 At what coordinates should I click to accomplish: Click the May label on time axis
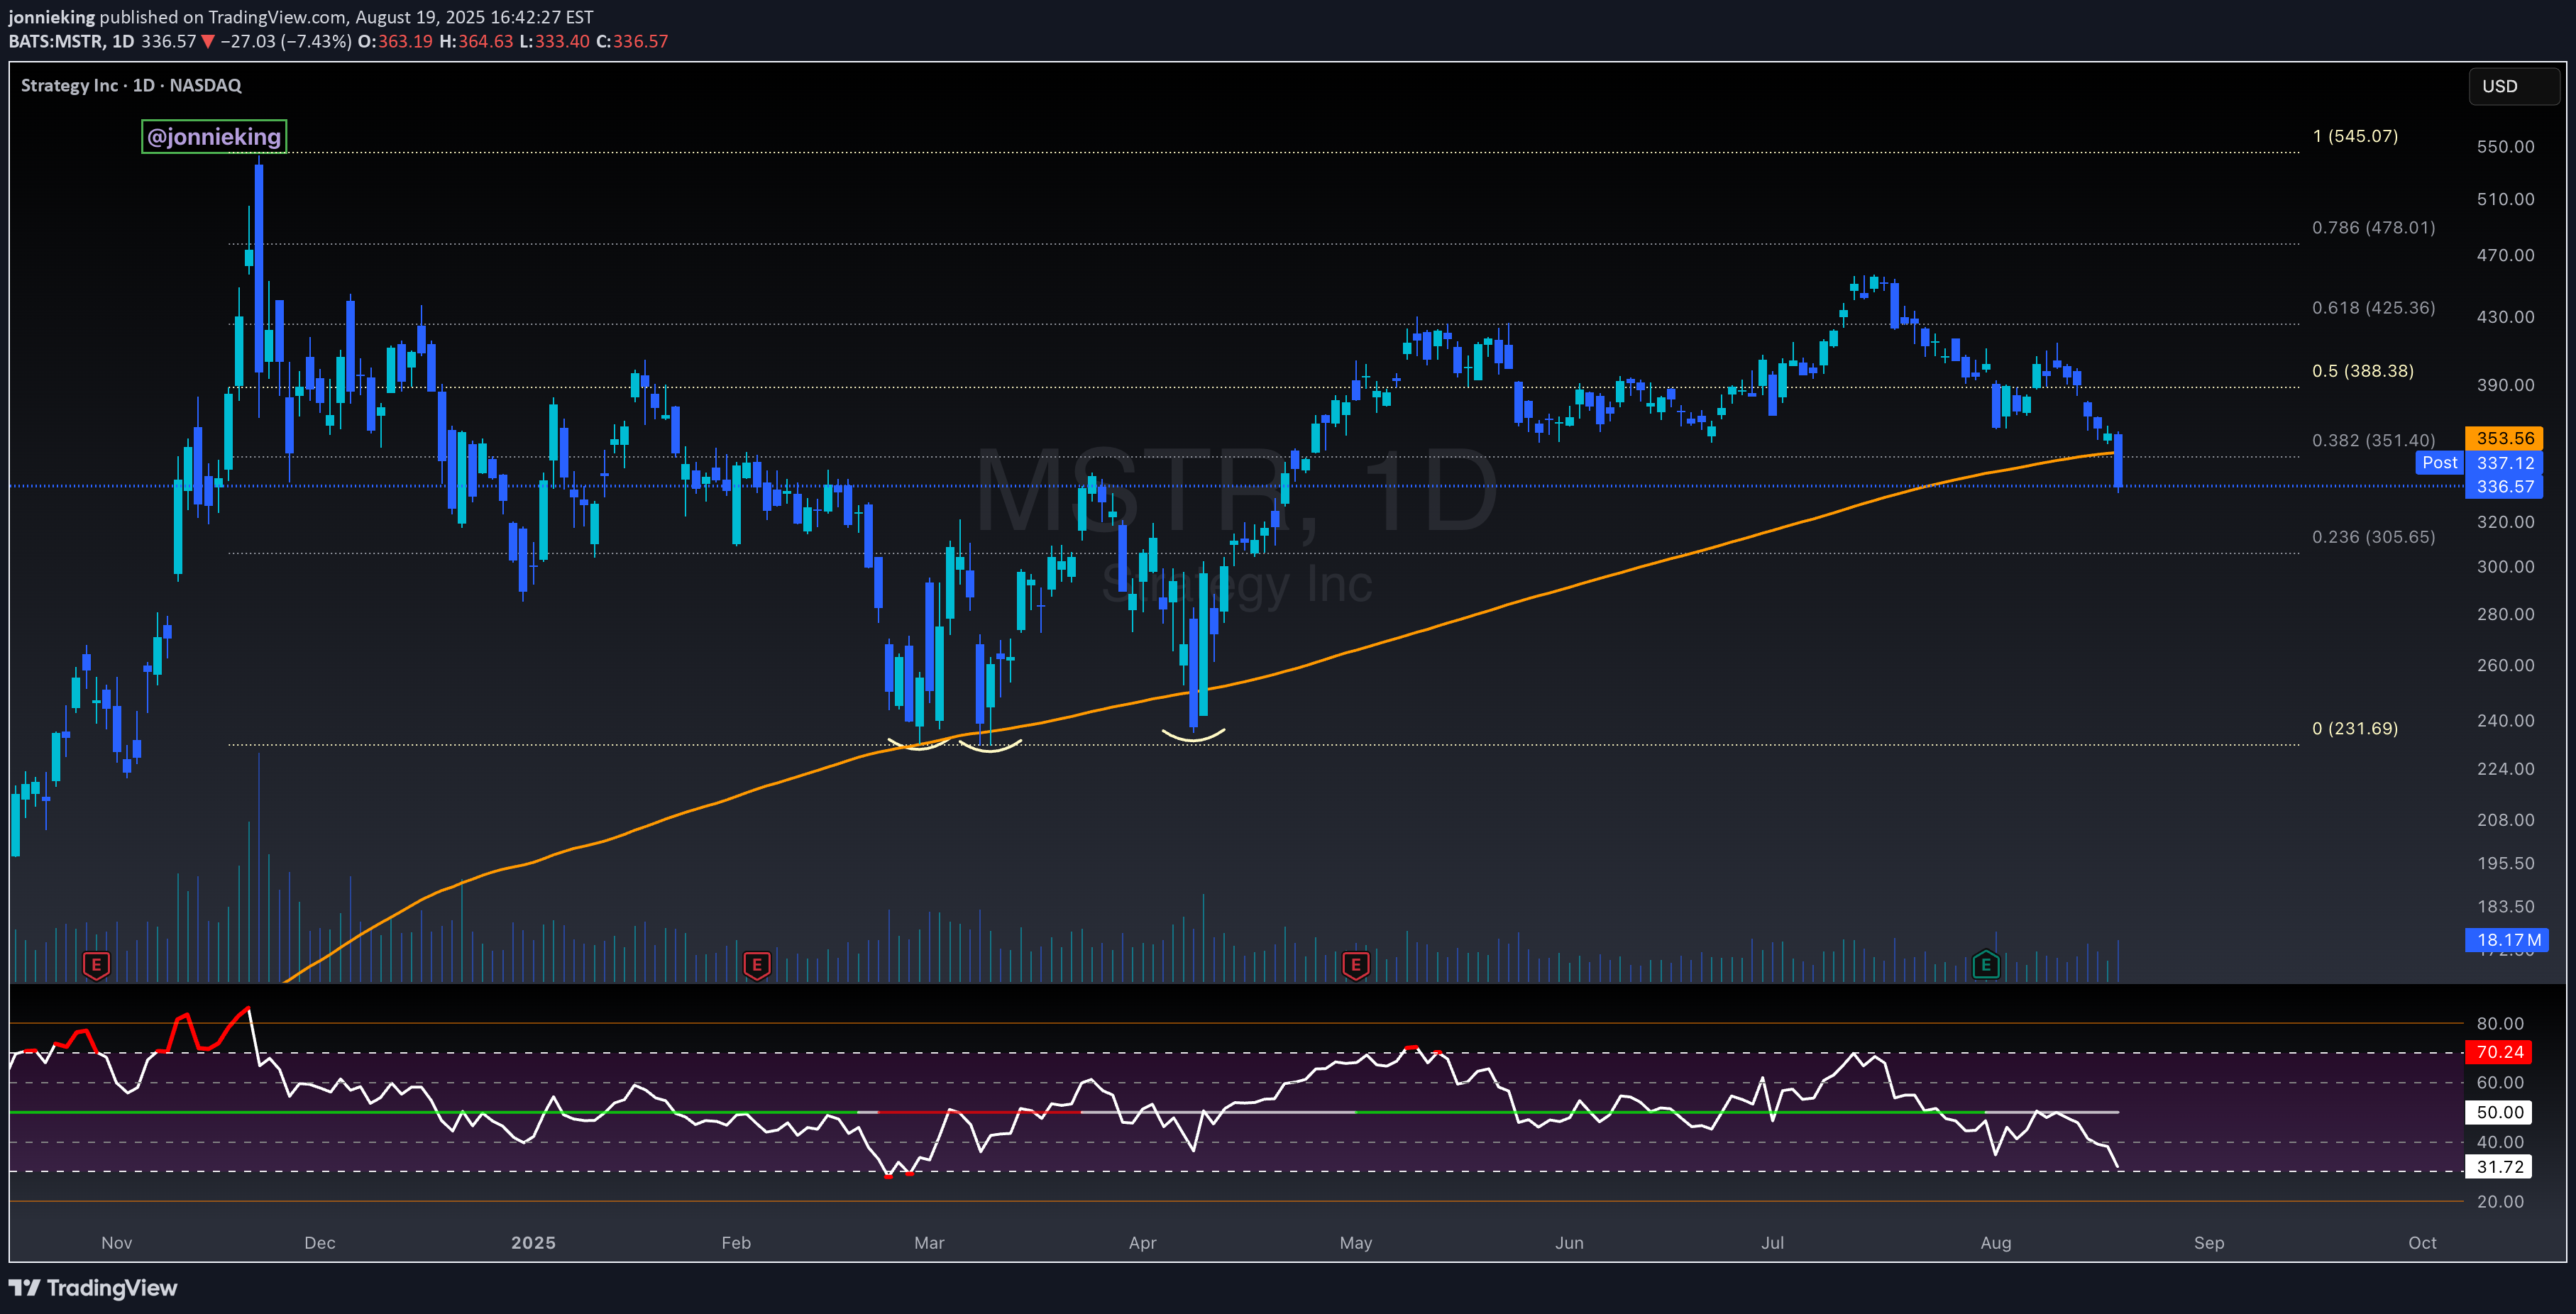pos(1356,1242)
